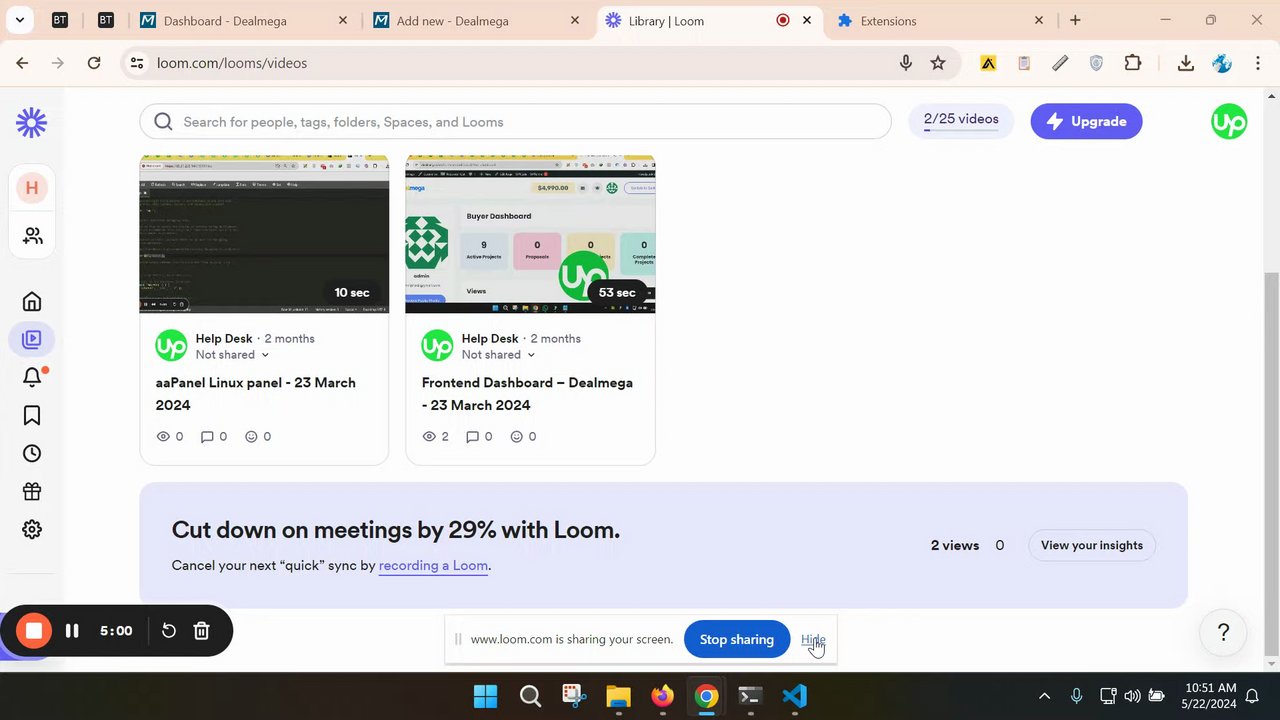Switch to the Extensions tab

(940, 20)
